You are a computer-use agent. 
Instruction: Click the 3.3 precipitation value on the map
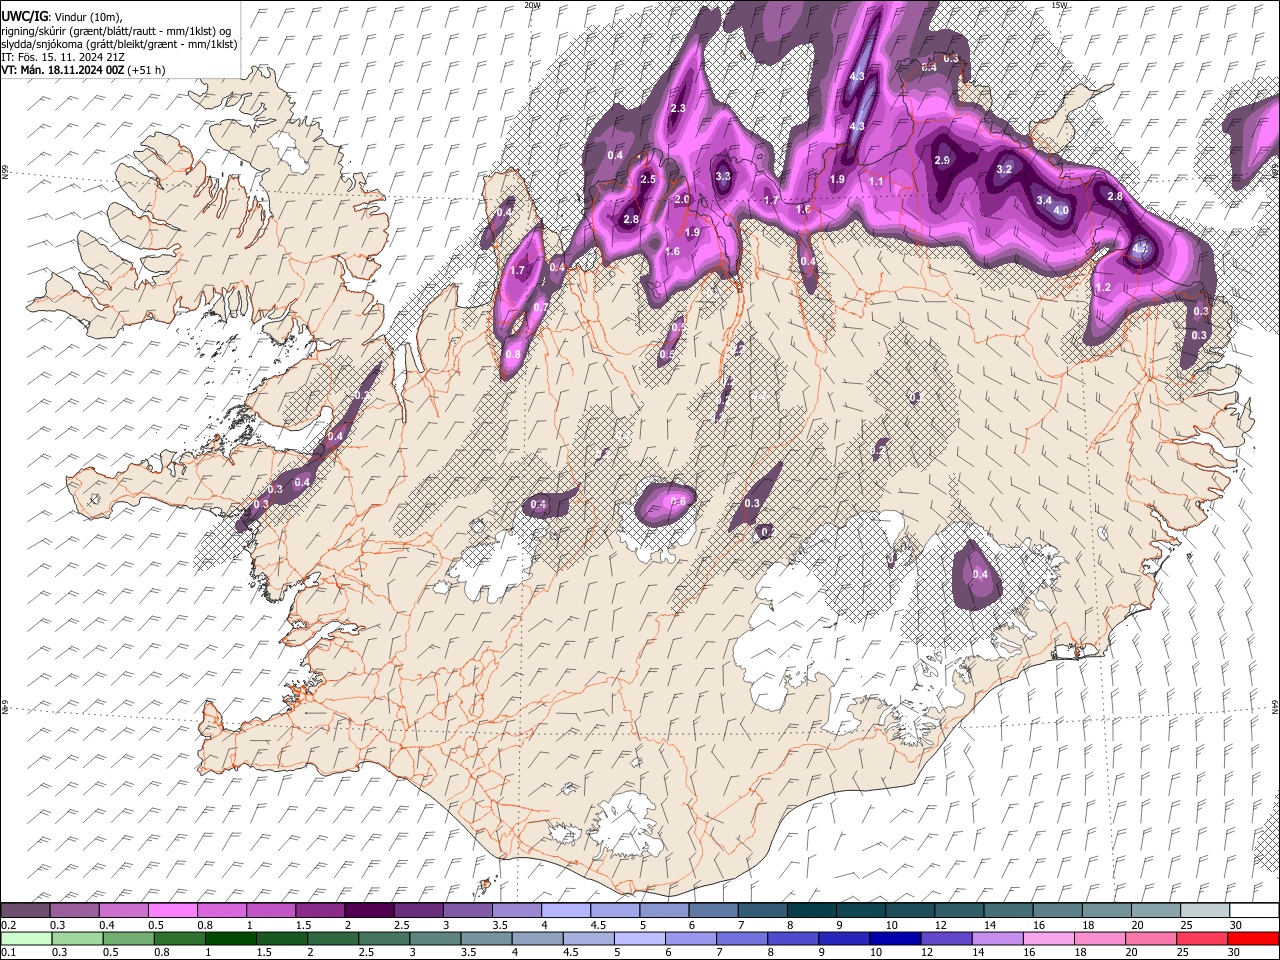coord(724,176)
